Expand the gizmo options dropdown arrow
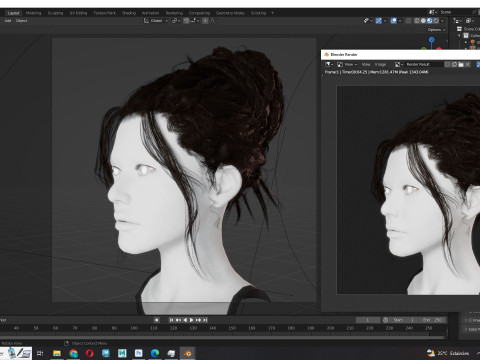This screenshot has height=360, width=480. pos(385,21)
